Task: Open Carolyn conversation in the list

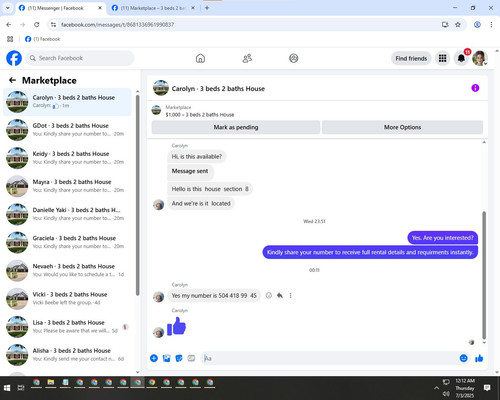Action: pyautogui.click(x=67, y=102)
